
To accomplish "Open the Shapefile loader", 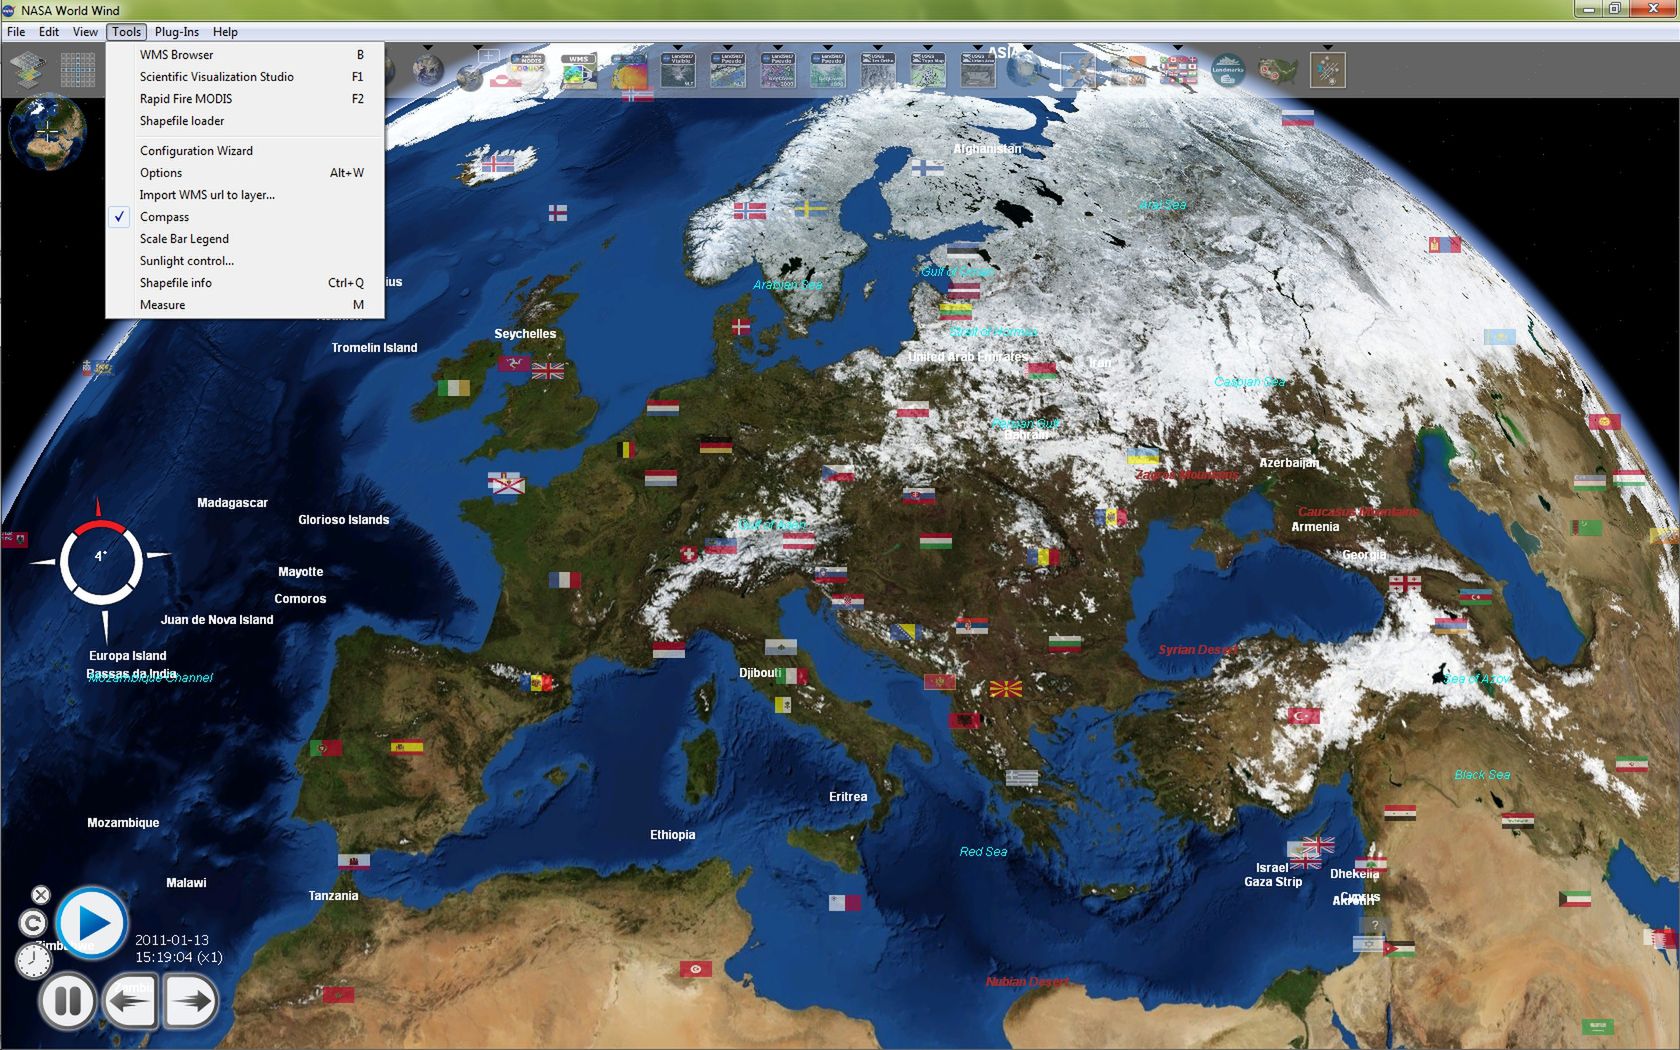I will (245, 121).
